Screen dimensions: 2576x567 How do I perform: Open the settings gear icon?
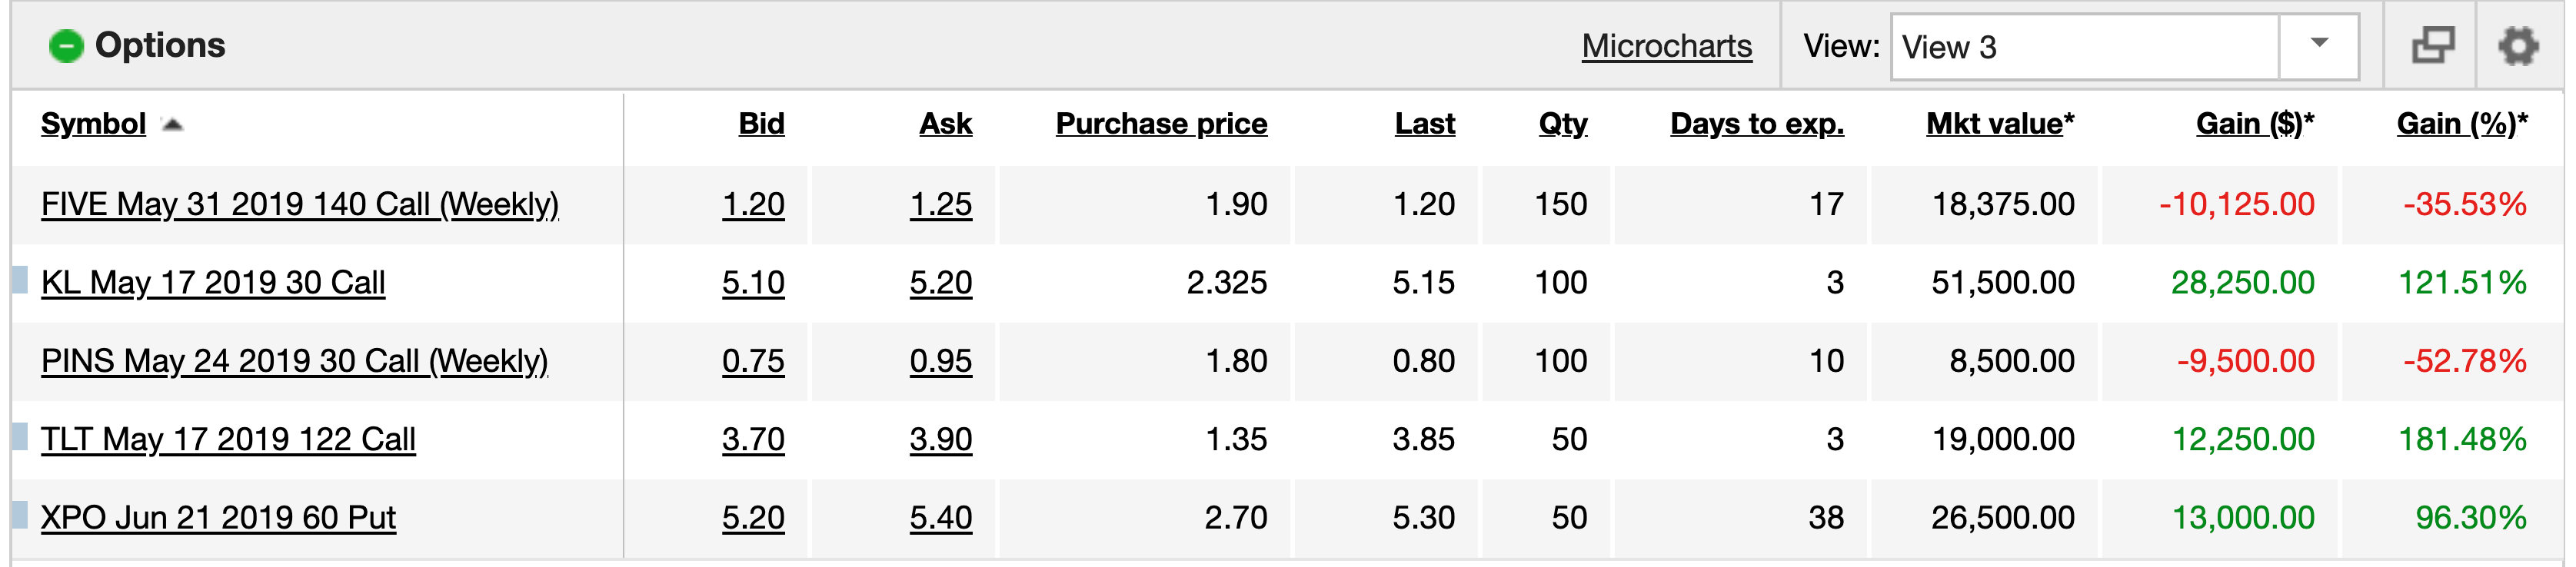pyautogui.click(x=2518, y=46)
